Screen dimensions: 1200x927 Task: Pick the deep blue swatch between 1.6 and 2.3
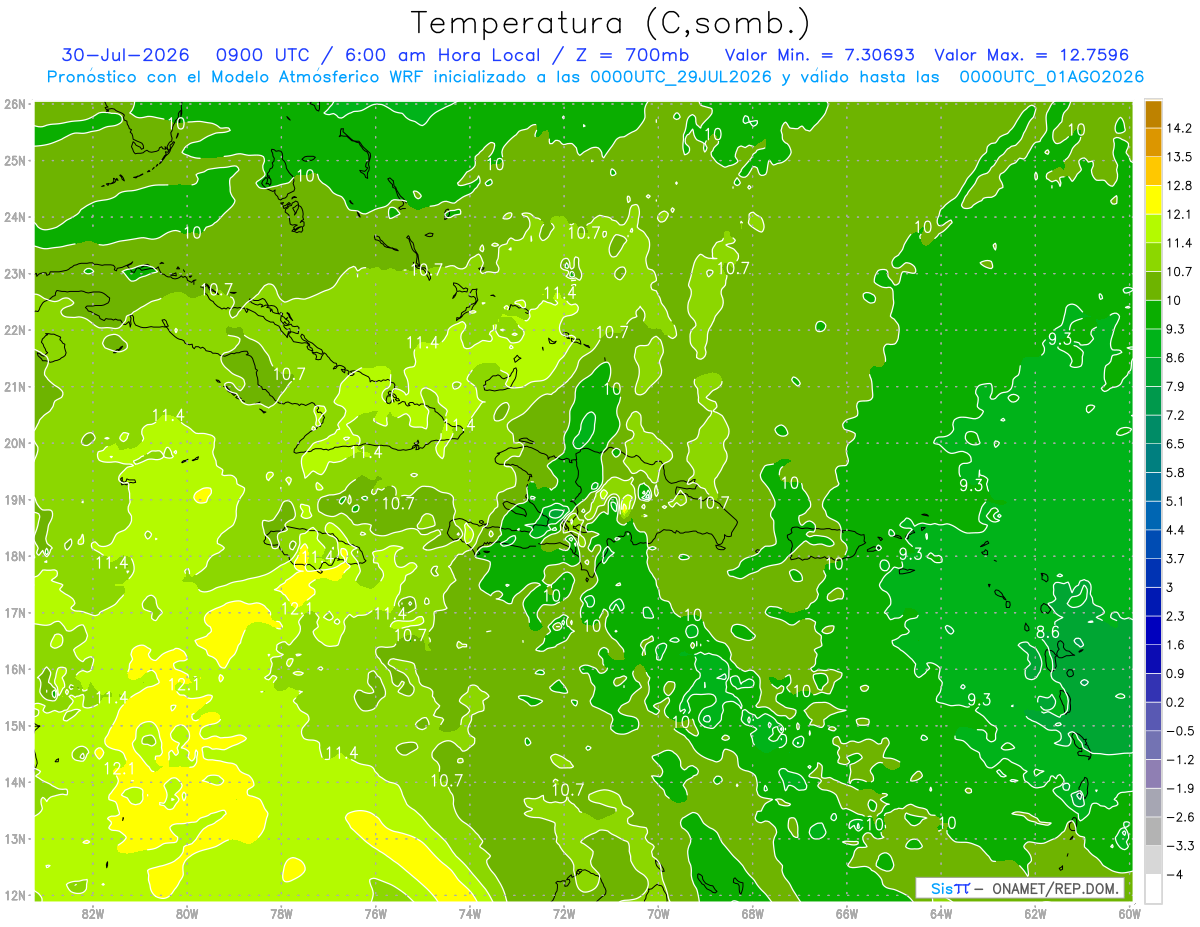pyautogui.click(x=1153, y=630)
